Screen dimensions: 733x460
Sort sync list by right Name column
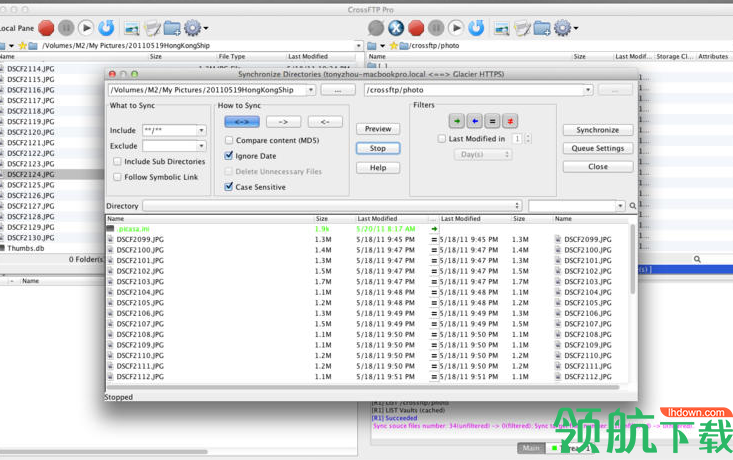coord(563,219)
